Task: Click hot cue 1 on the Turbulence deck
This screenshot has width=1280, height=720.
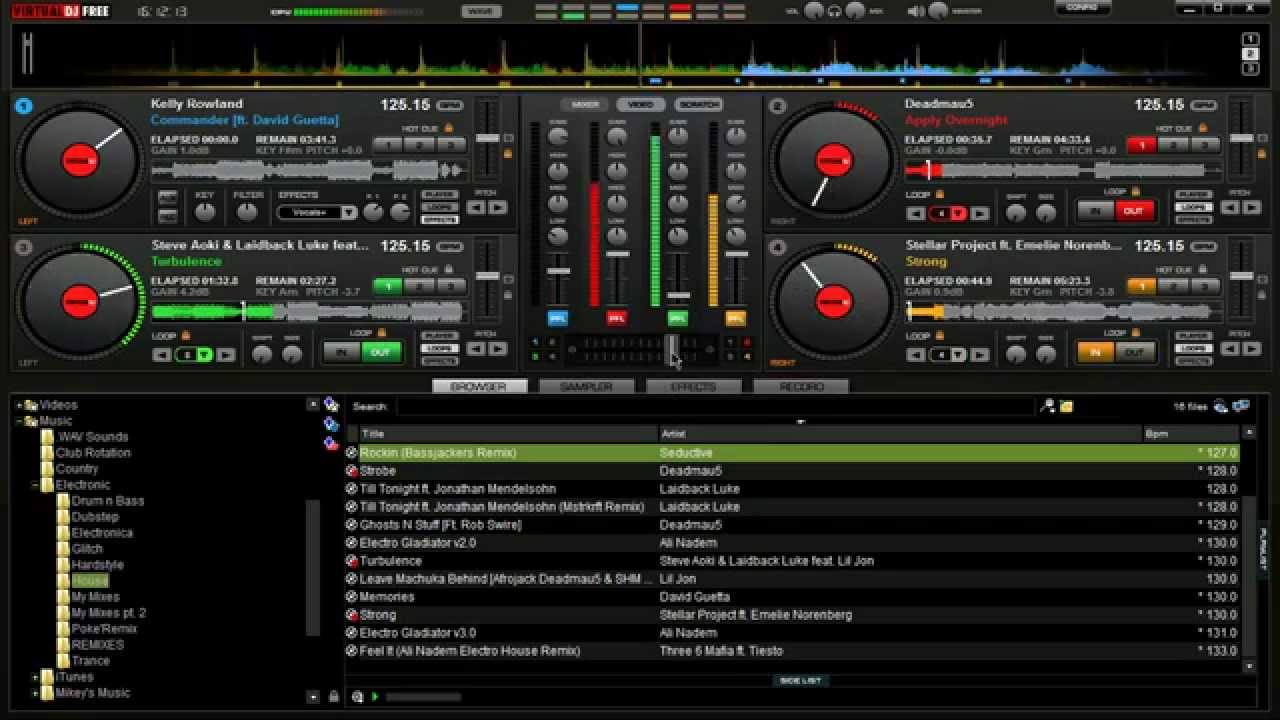Action: 388,286
